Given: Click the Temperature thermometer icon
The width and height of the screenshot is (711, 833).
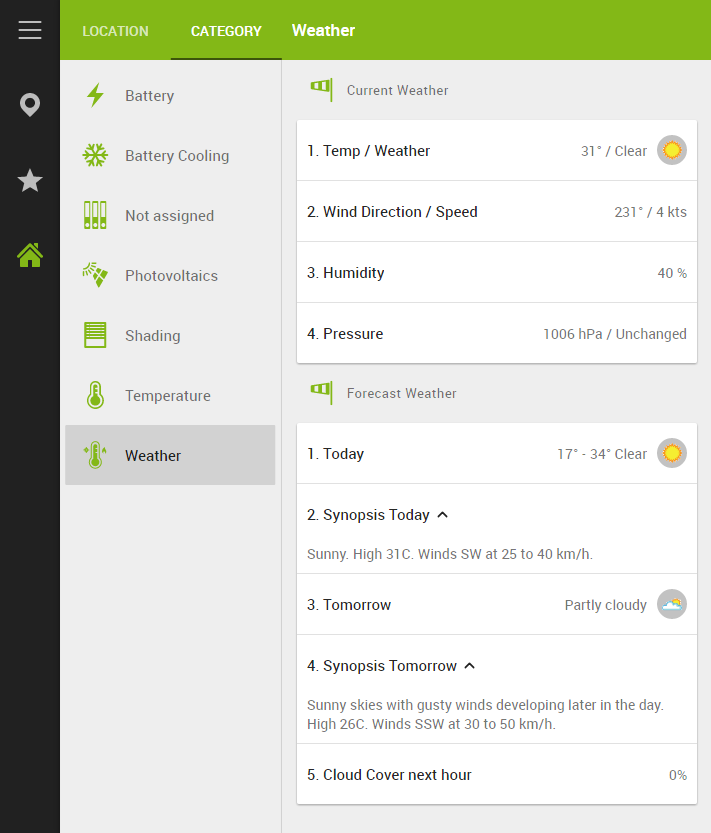Looking at the screenshot, I should tap(95, 396).
